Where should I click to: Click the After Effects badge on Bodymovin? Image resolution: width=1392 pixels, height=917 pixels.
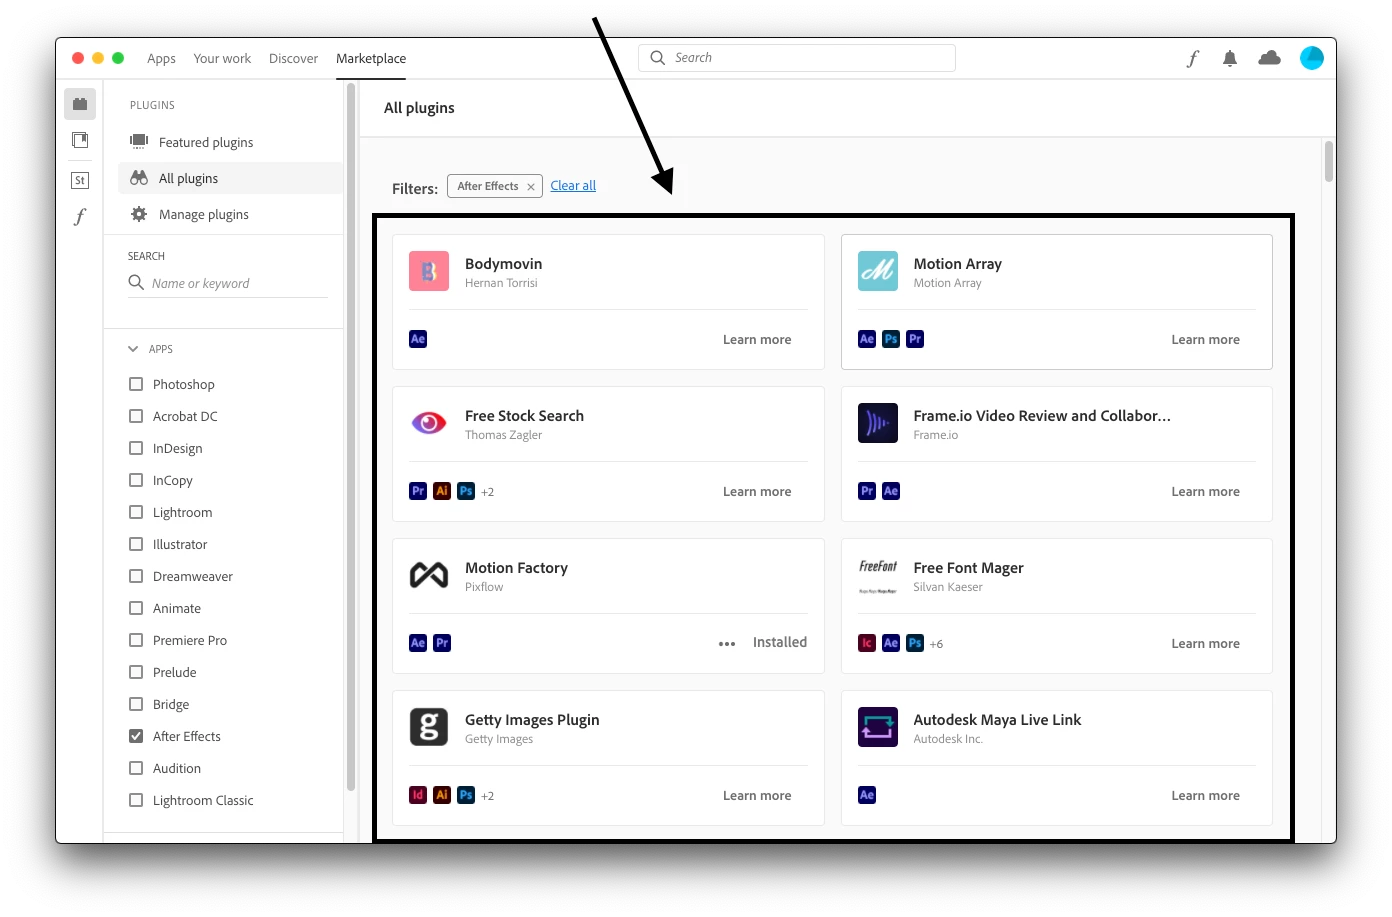pos(418,339)
